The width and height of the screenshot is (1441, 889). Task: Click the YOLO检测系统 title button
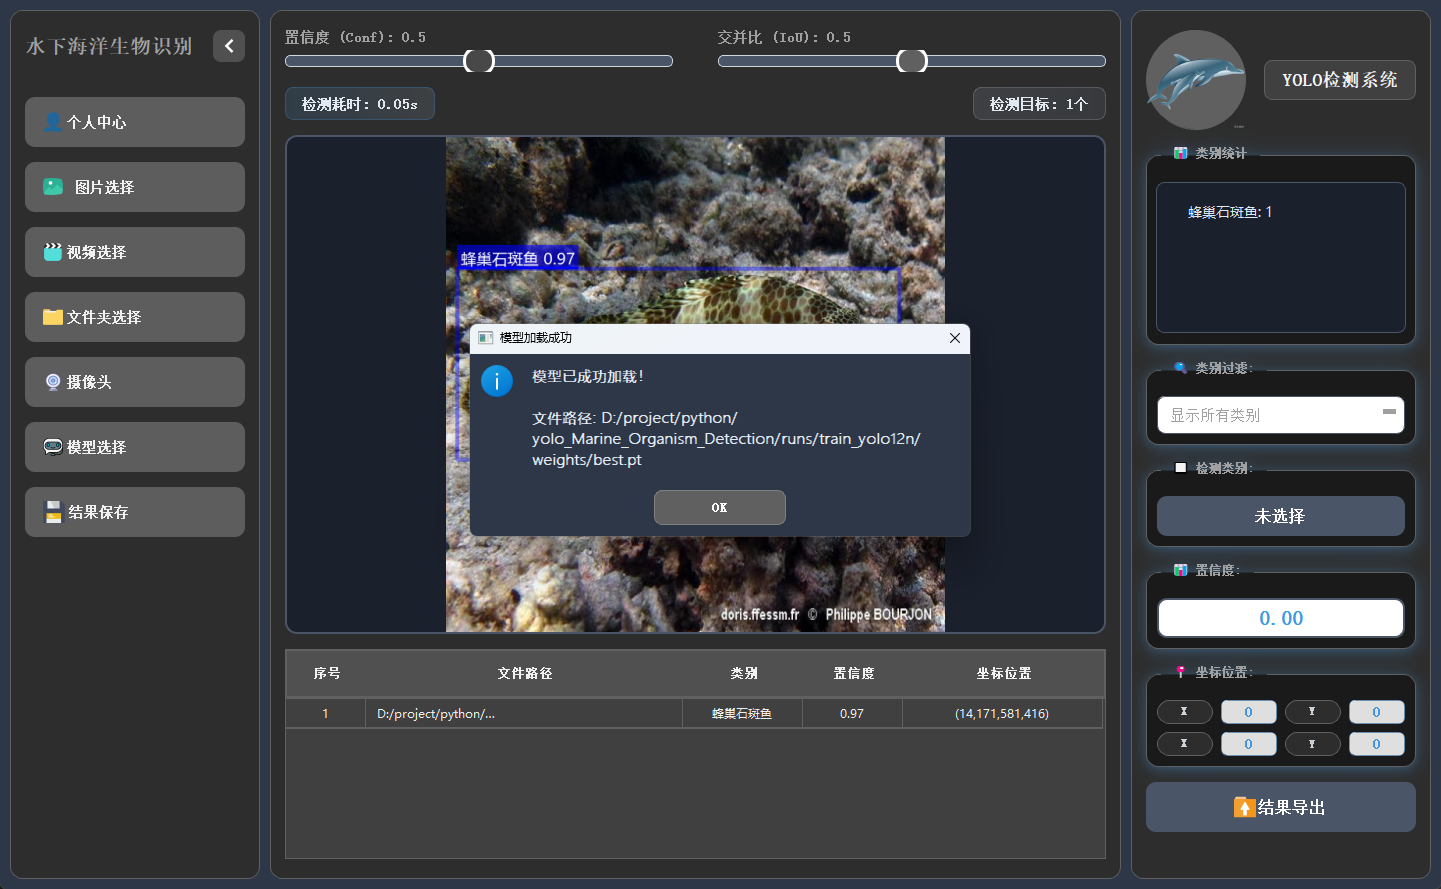click(1339, 80)
